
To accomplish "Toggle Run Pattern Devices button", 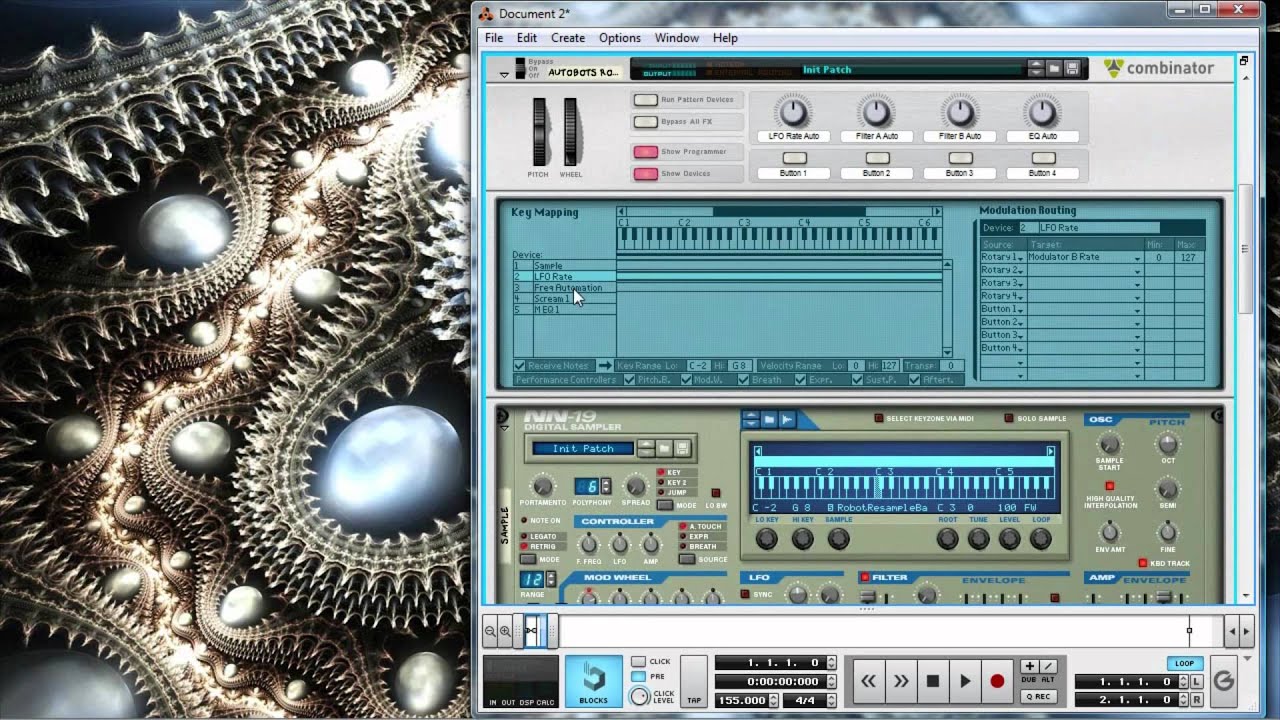I will [646, 100].
